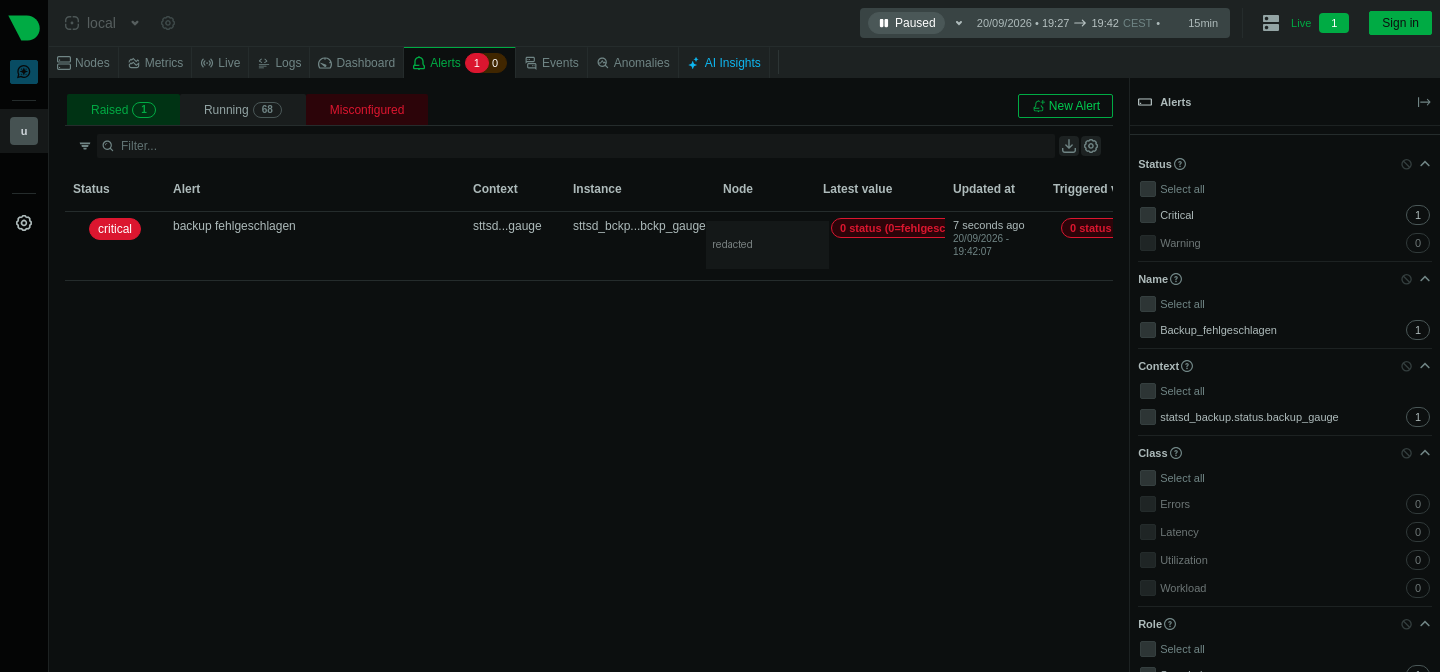Check the Critical status checkbox

(x=1148, y=215)
